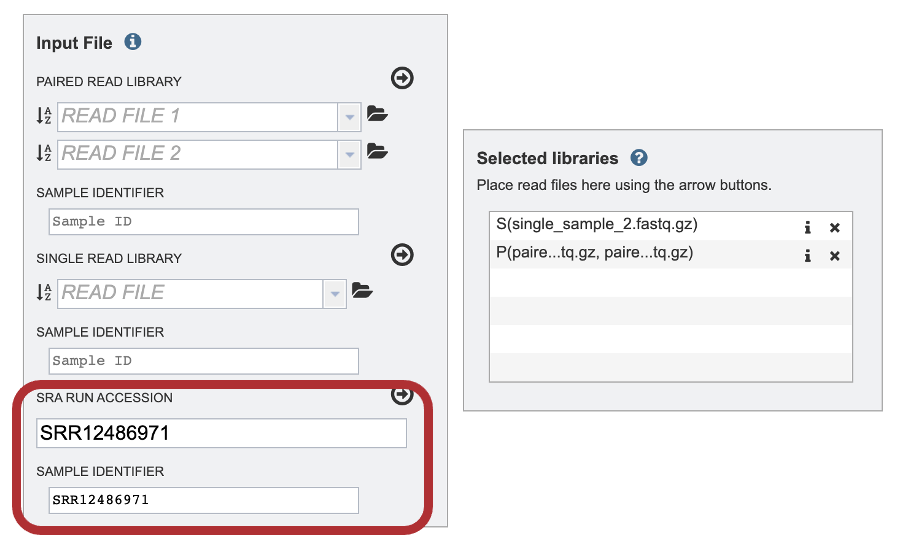Click the Input File info icon

(x=133, y=42)
